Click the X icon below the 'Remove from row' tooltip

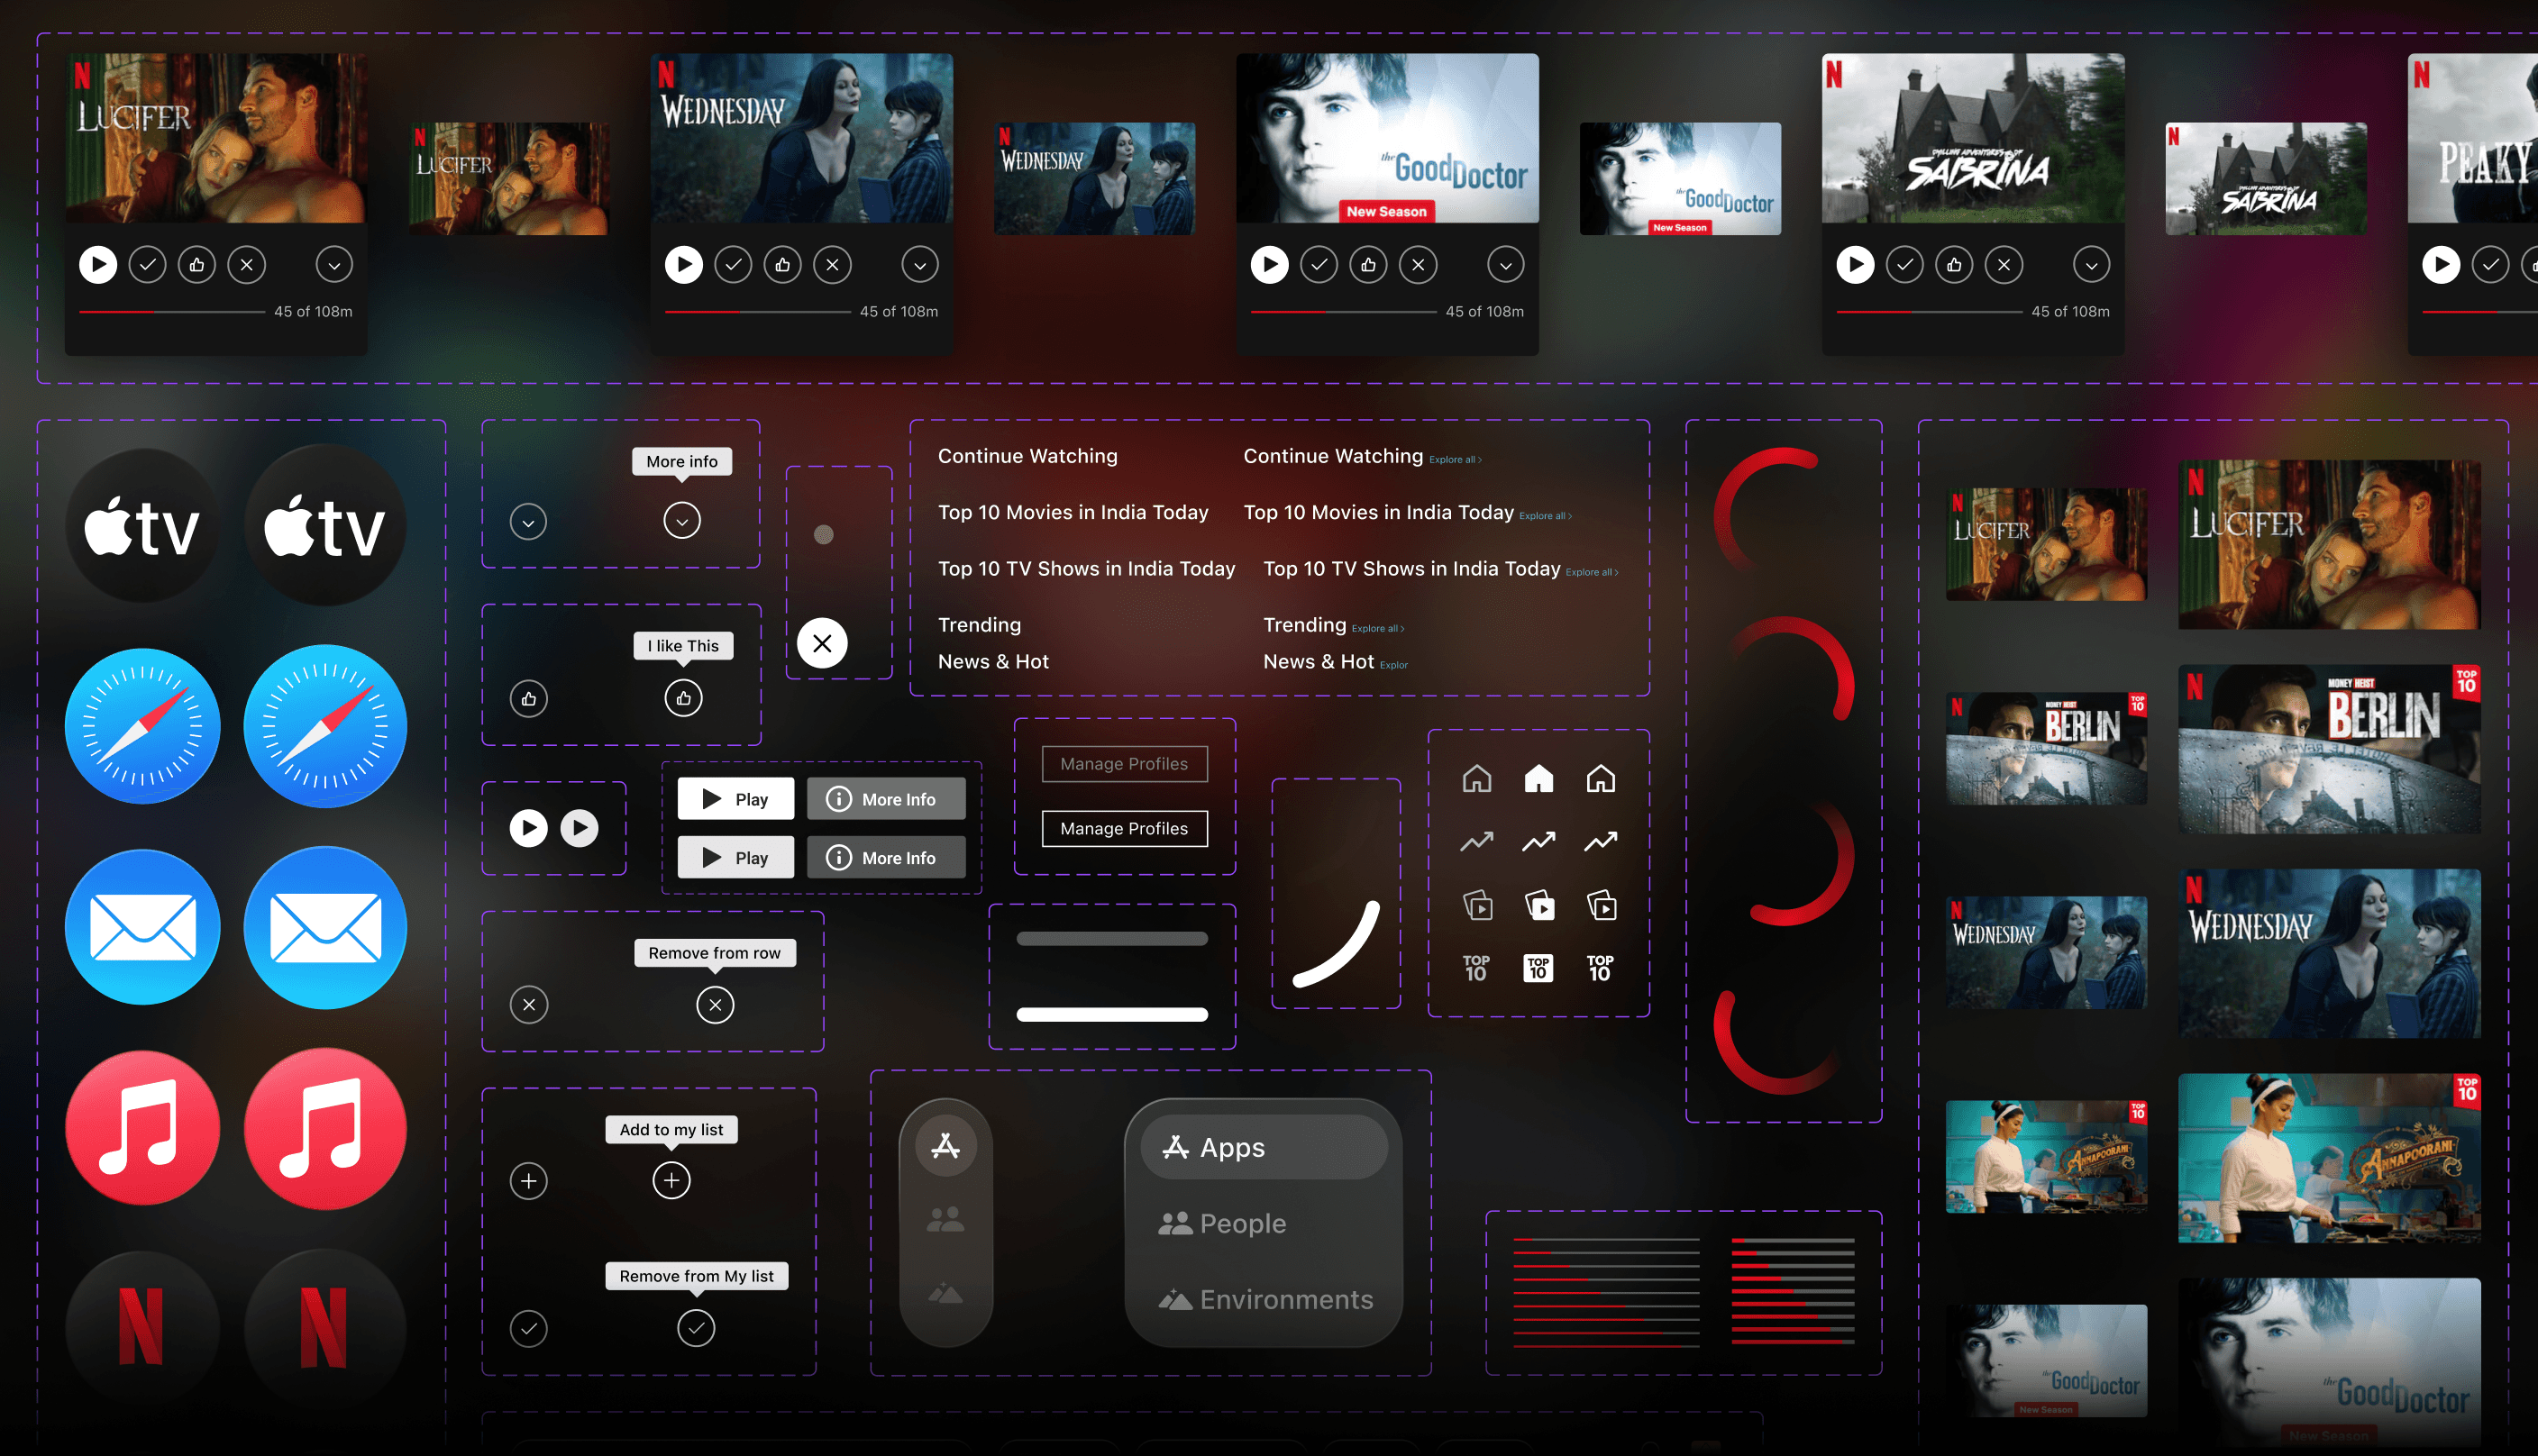(x=715, y=1005)
